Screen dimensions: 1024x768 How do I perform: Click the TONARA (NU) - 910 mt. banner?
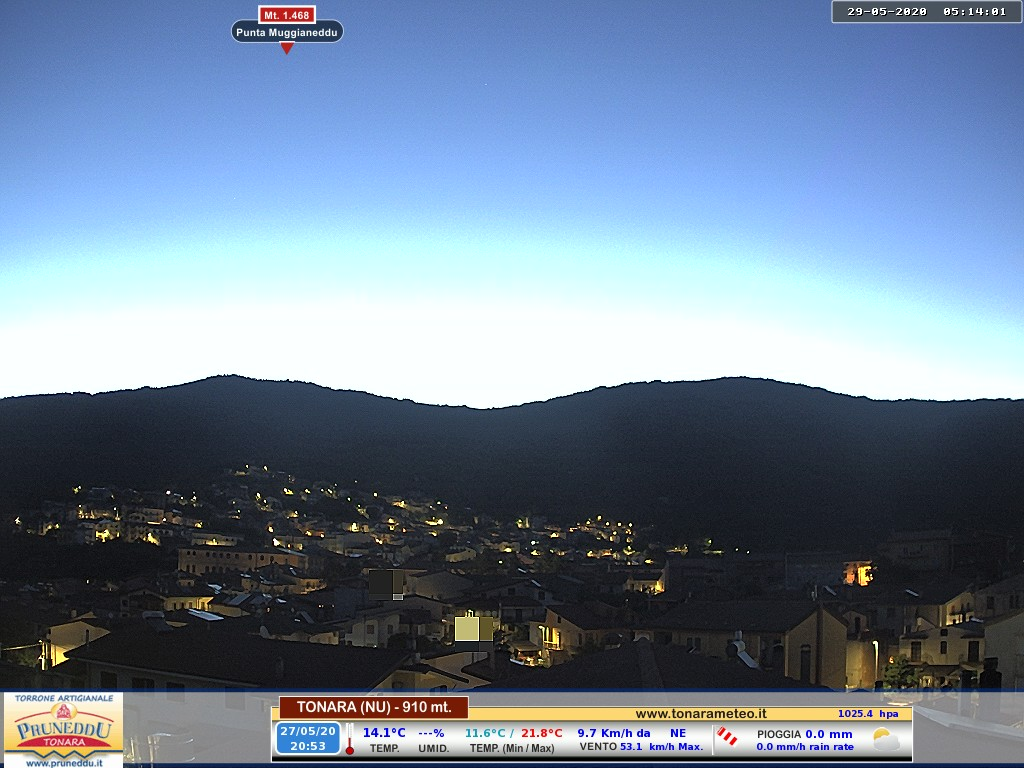(x=374, y=707)
